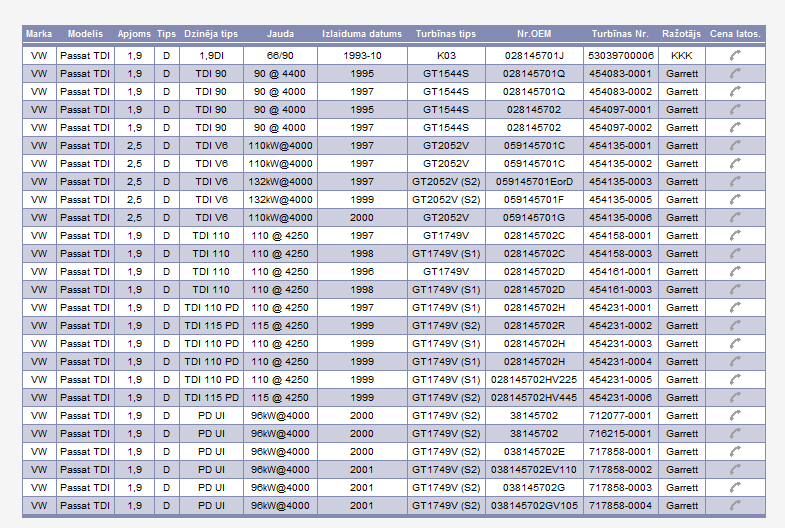The image size is (785, 528).
Task: Click turbine number 716215-0001 cell
Action: point(621,434)
